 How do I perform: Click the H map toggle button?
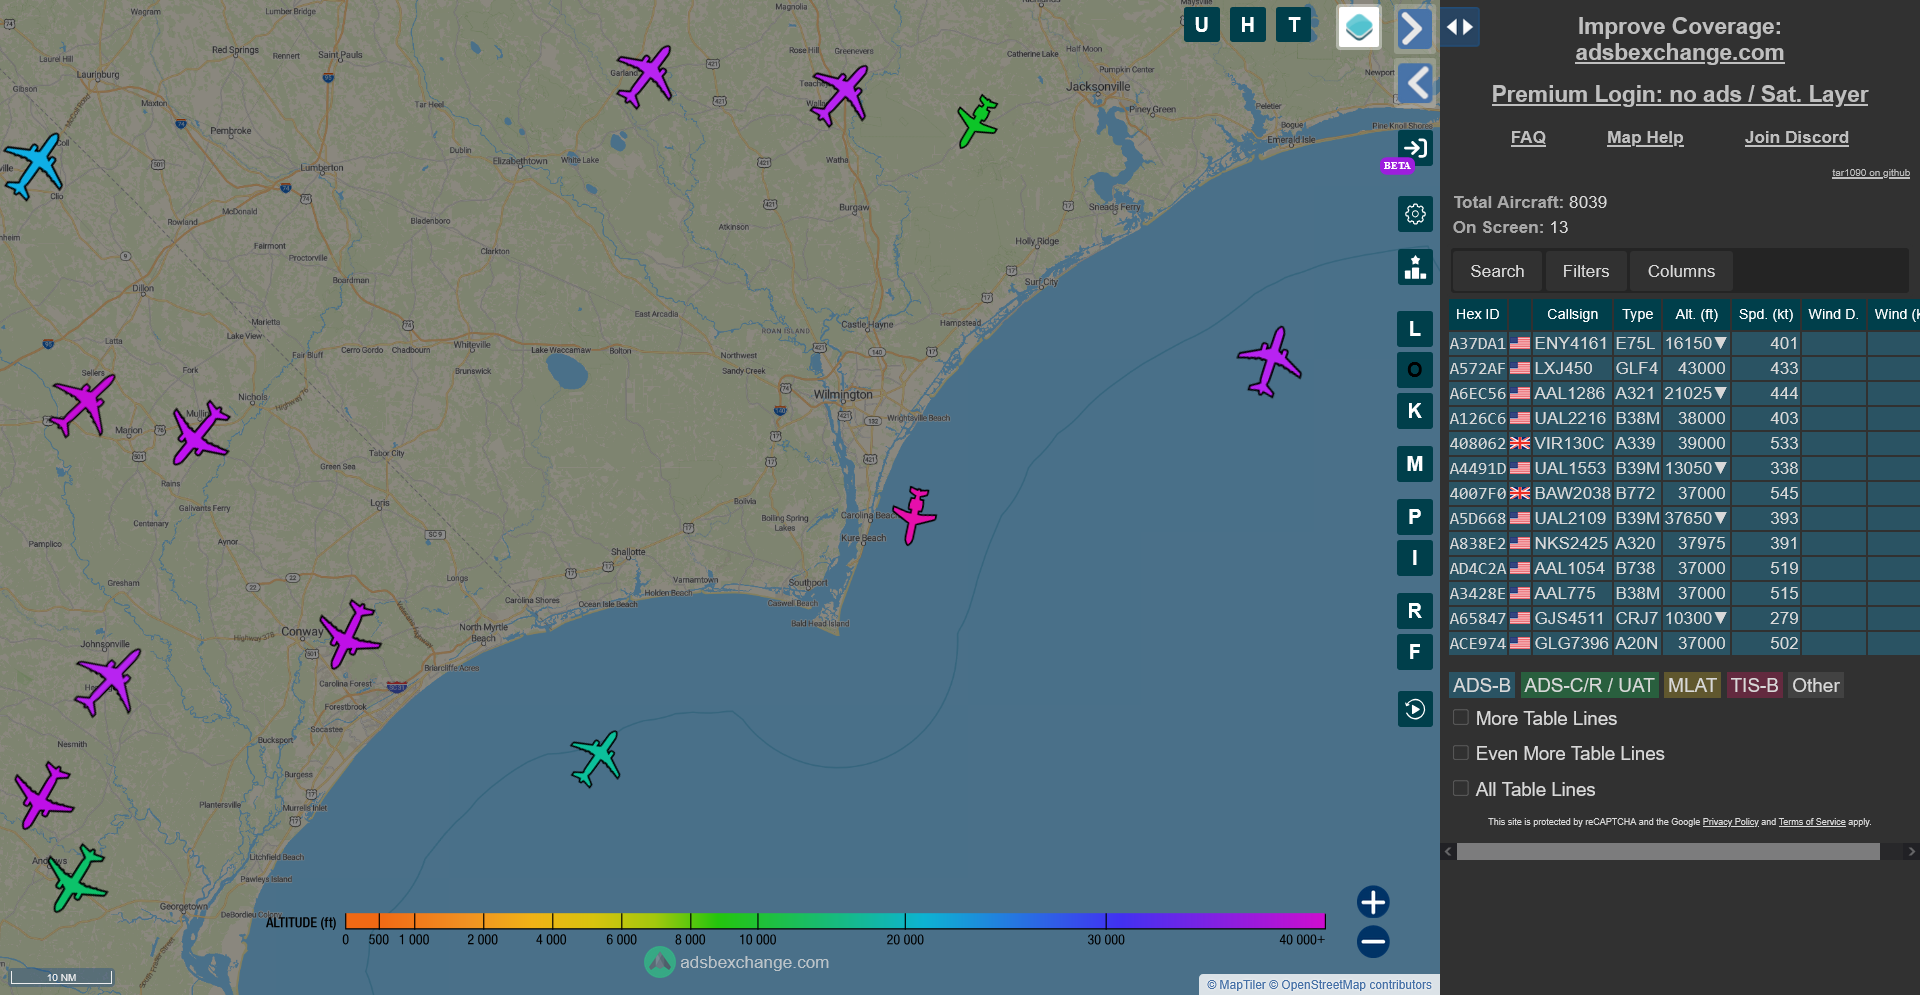point(1247,25)
